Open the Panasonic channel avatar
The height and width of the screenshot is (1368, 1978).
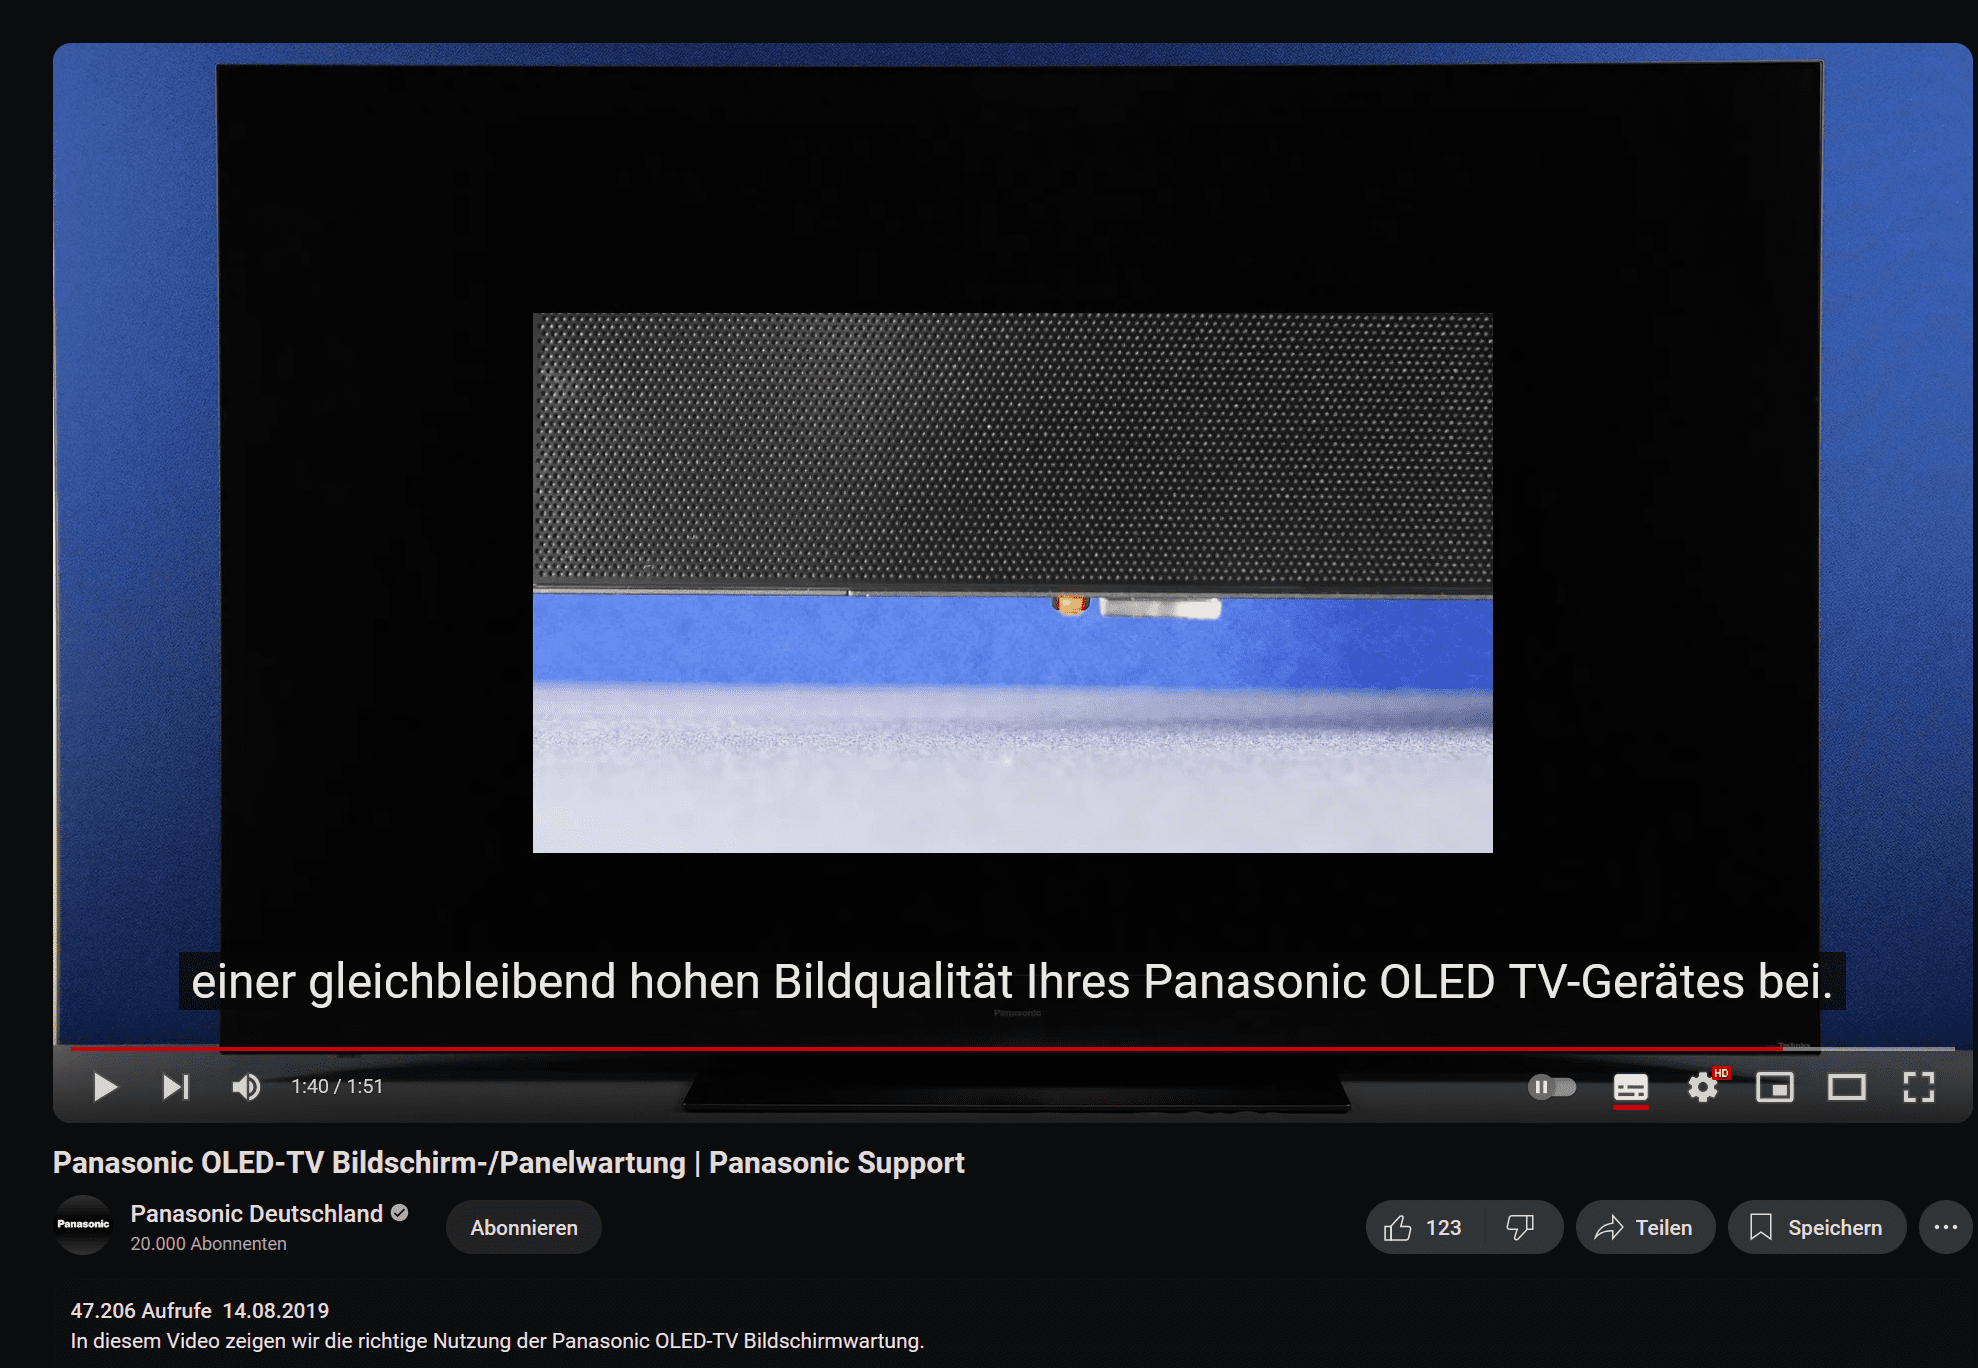click(x=83, y=1225)
